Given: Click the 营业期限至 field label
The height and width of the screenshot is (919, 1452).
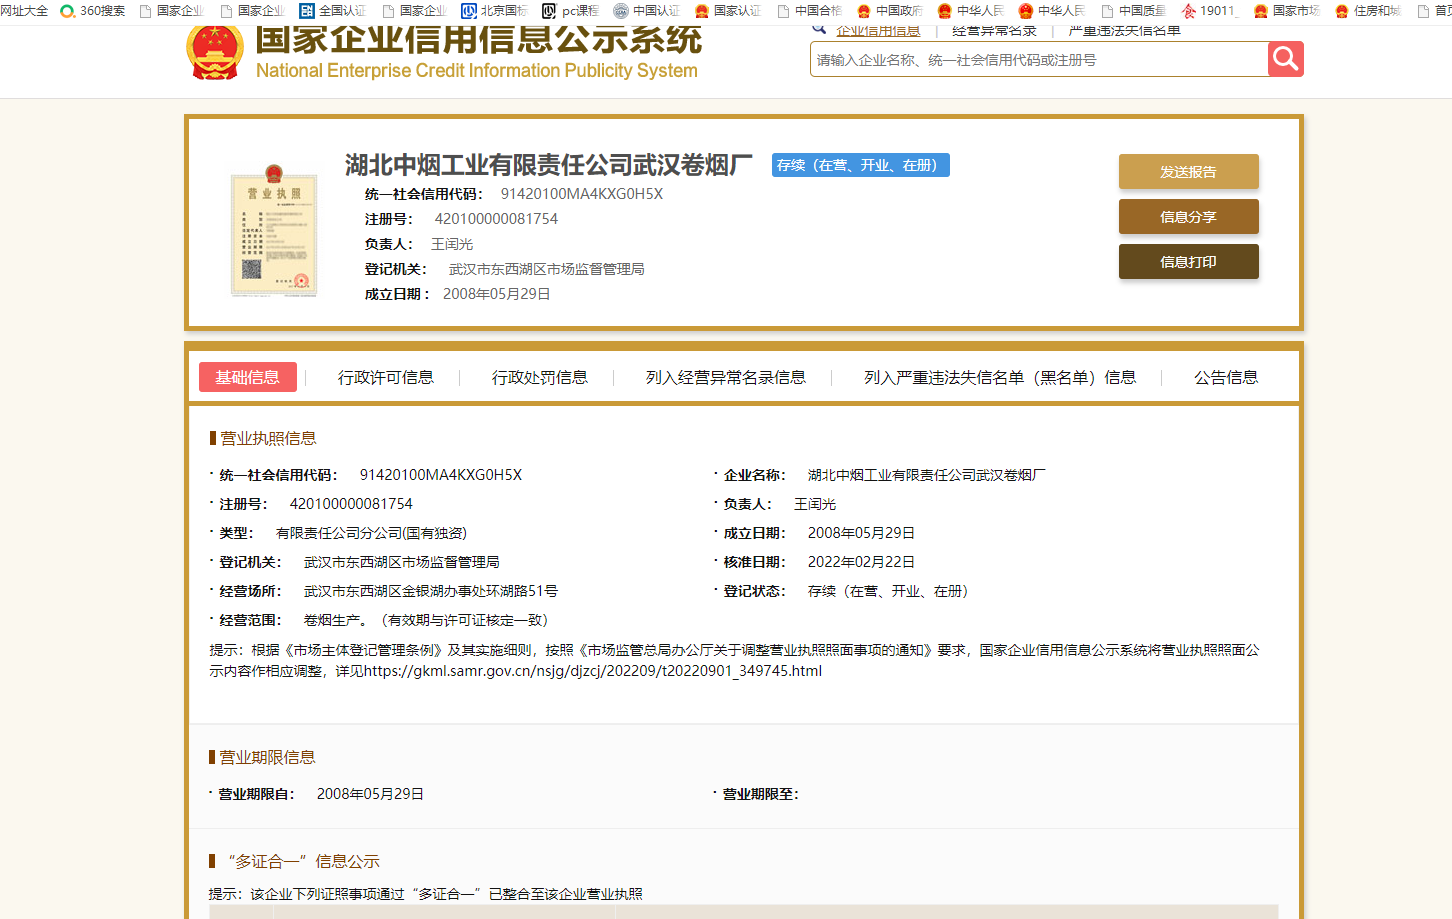Looking at the screenshot, I should pyautogui.click(x=760, y=794).
